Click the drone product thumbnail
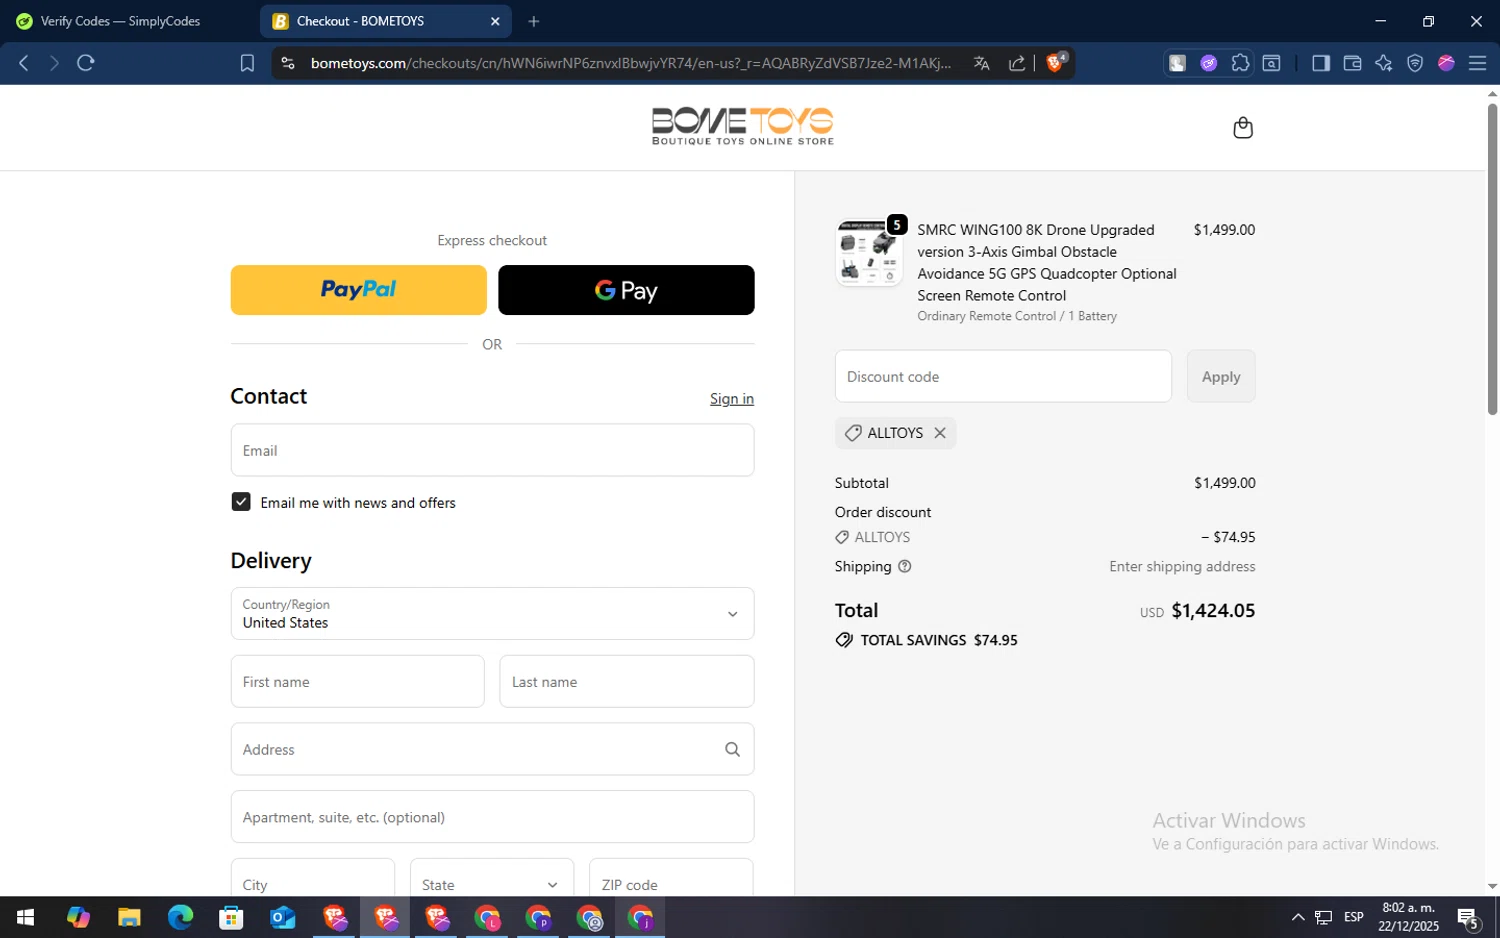The image size is (1500, 938). pos(868,253)
